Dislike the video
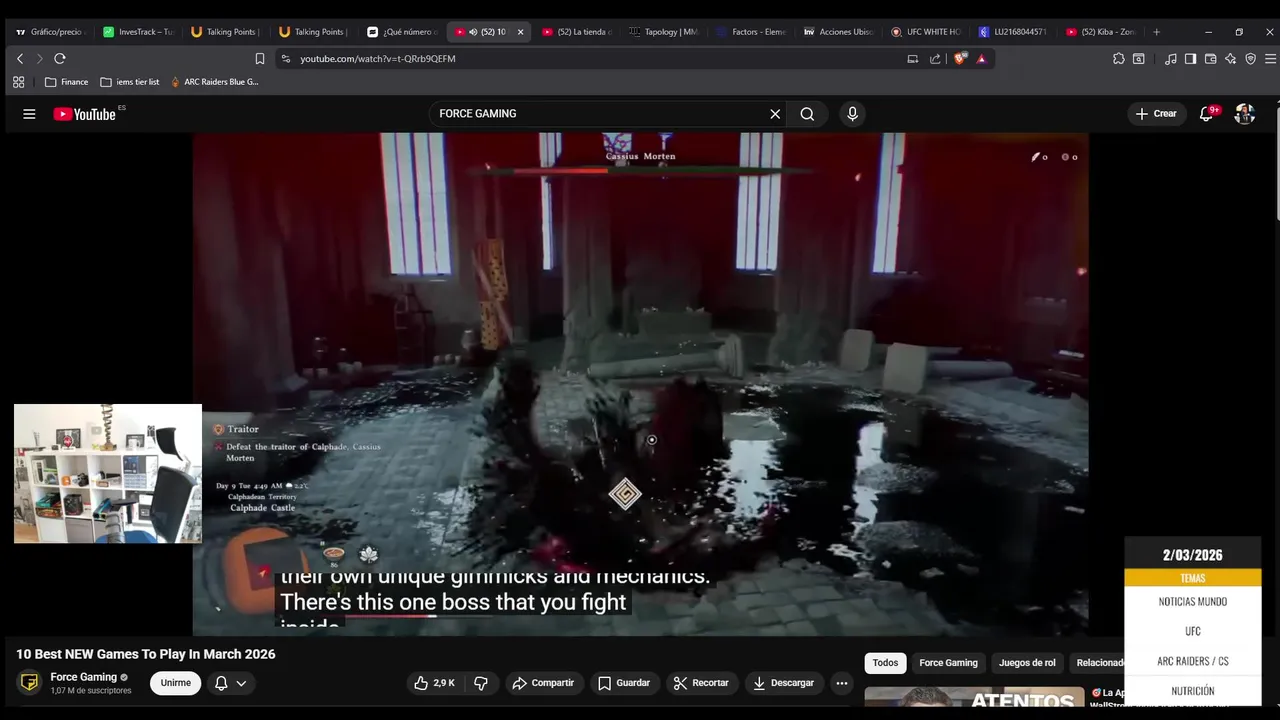The image size is (1280, 720). click(481, 683)
